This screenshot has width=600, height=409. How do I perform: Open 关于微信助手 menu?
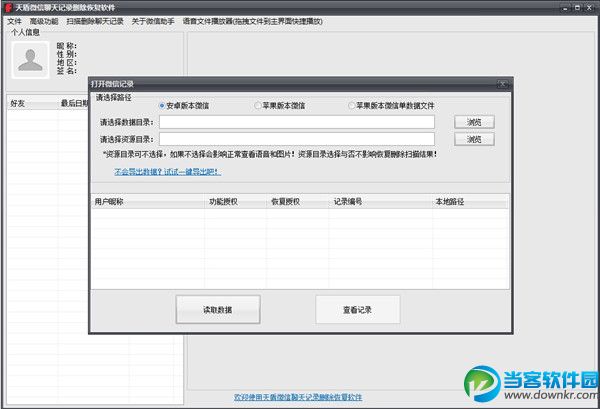pos(153,21)
